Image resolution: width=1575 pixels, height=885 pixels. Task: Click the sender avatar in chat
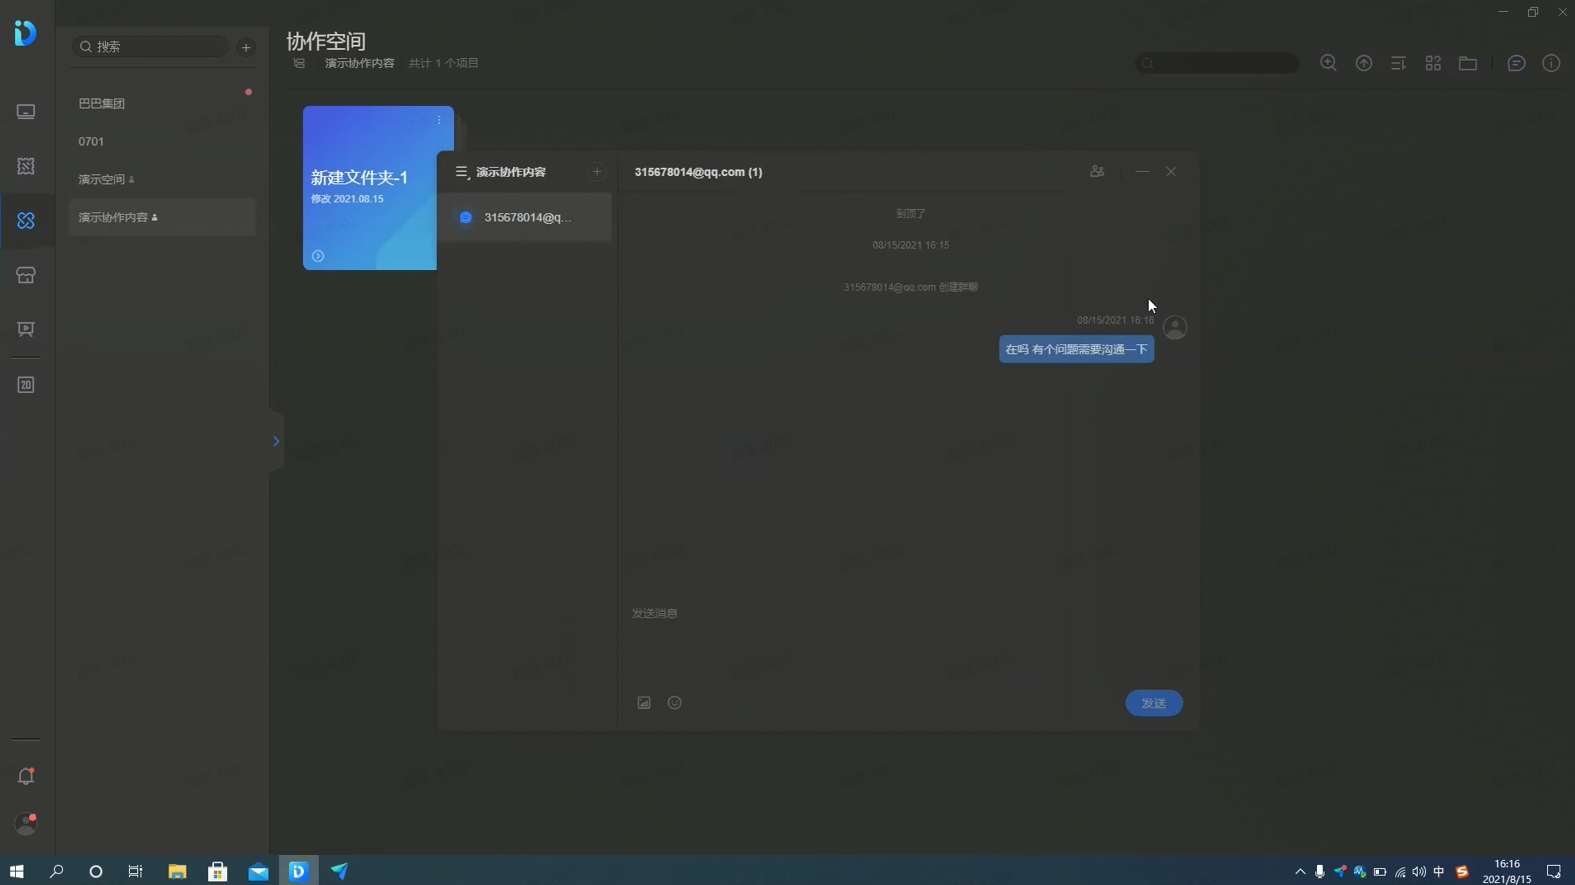[x=1175, y=327]
